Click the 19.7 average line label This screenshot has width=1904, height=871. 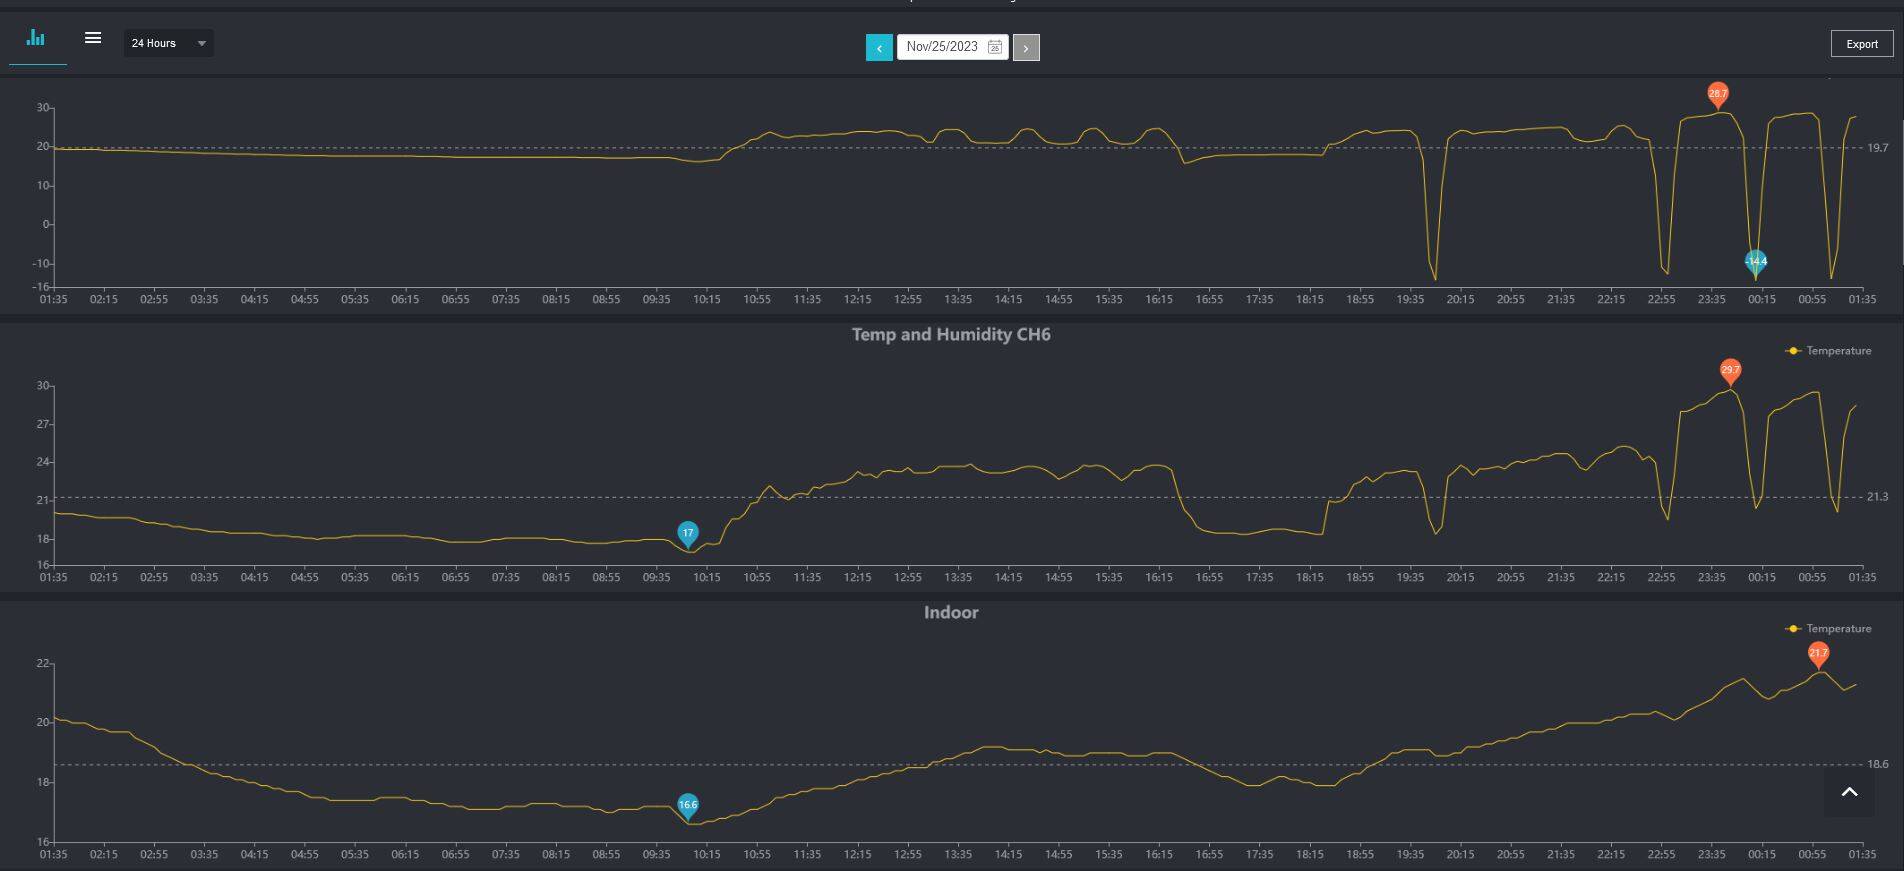(1878, 148)
